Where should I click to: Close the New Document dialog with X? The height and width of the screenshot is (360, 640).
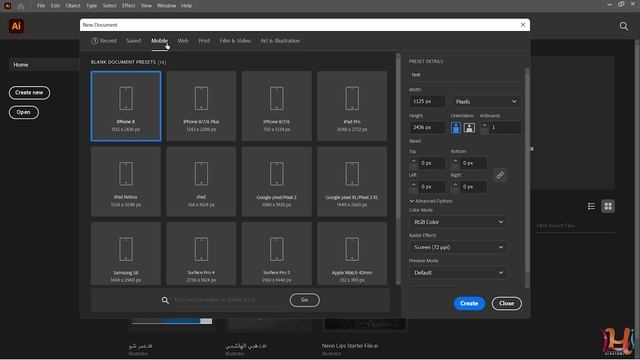[x=523, y=25]
